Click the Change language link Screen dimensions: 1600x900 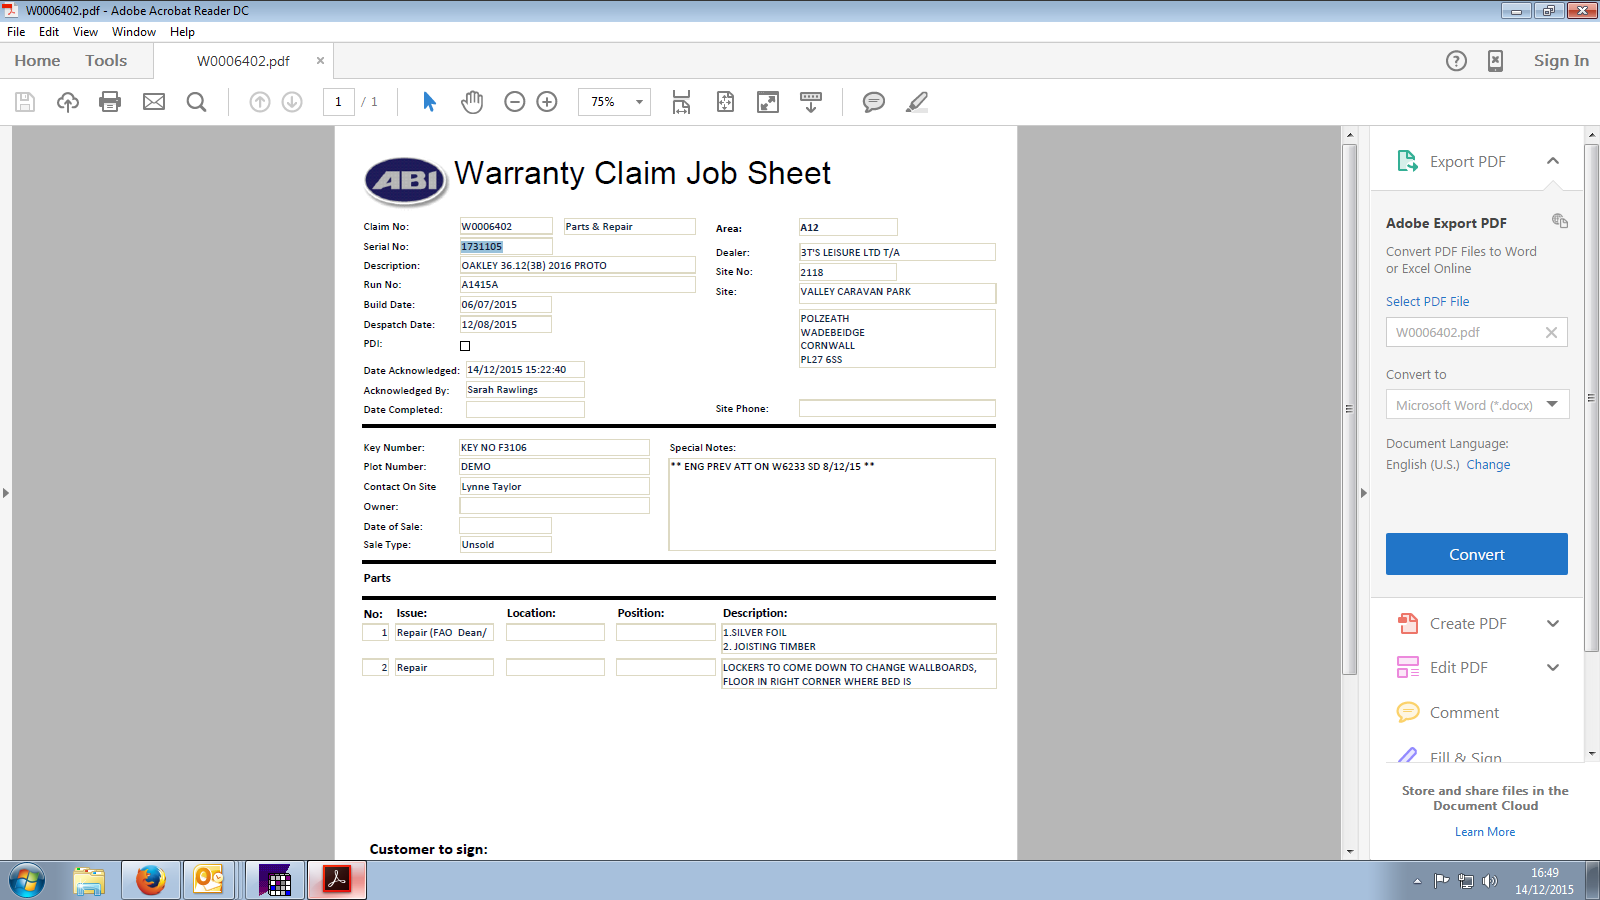1488,465
